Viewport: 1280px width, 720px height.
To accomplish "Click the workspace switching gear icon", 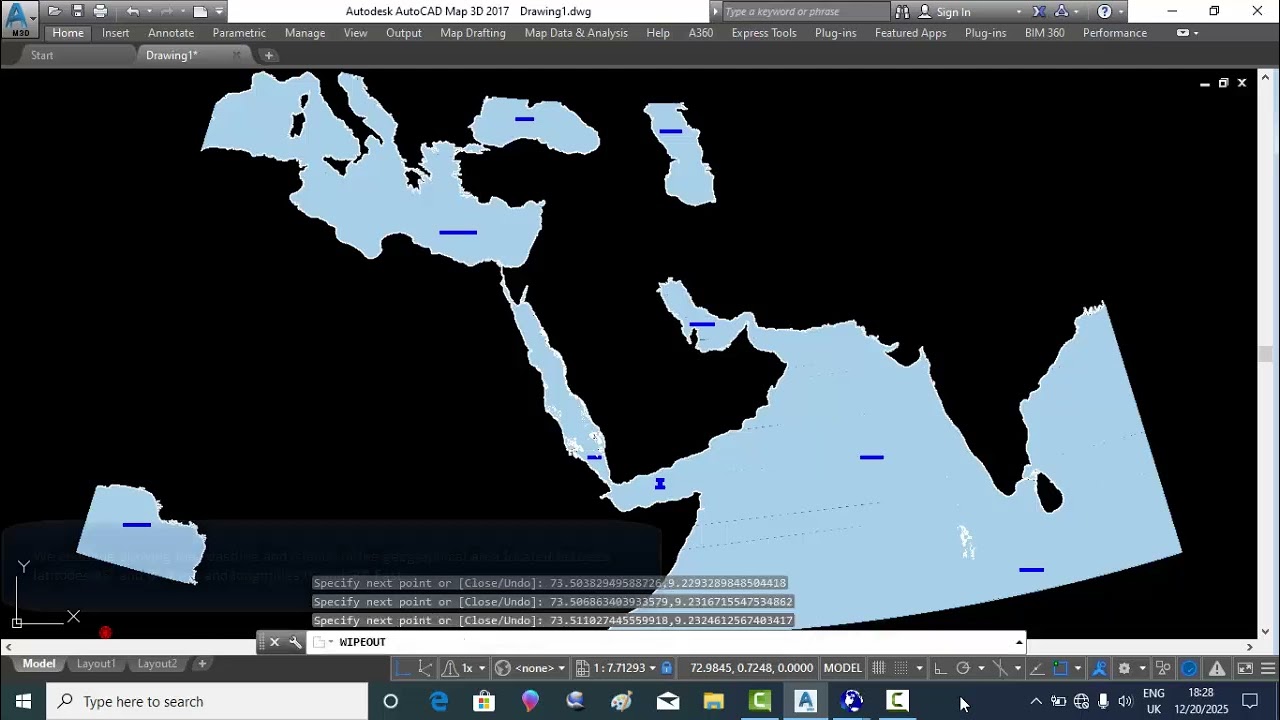I will pyautogui.click(x=1124, y=668).
